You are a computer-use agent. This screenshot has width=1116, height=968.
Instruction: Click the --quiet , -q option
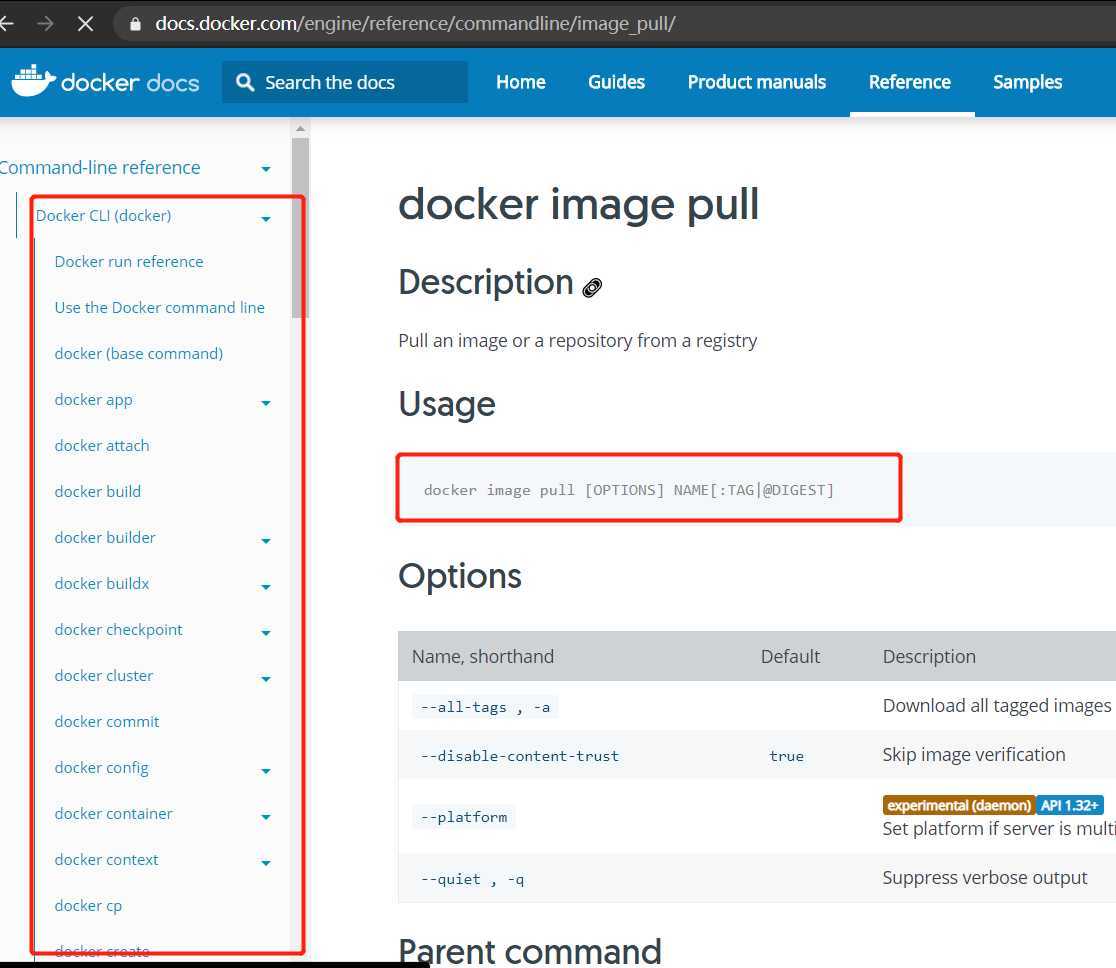pyautogui.click(x=472, y=880)
